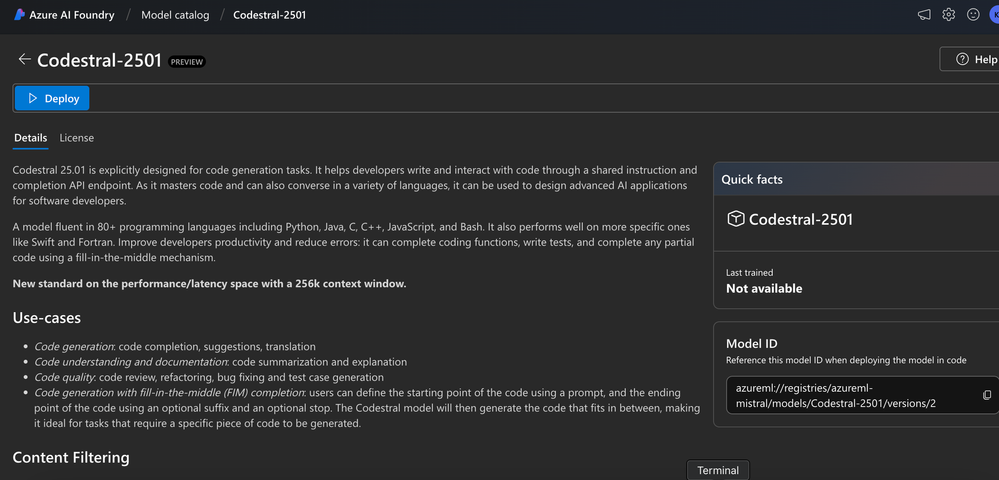Switch to the License tab
This screenshot has width=999, height=480.
click(76, 138)
